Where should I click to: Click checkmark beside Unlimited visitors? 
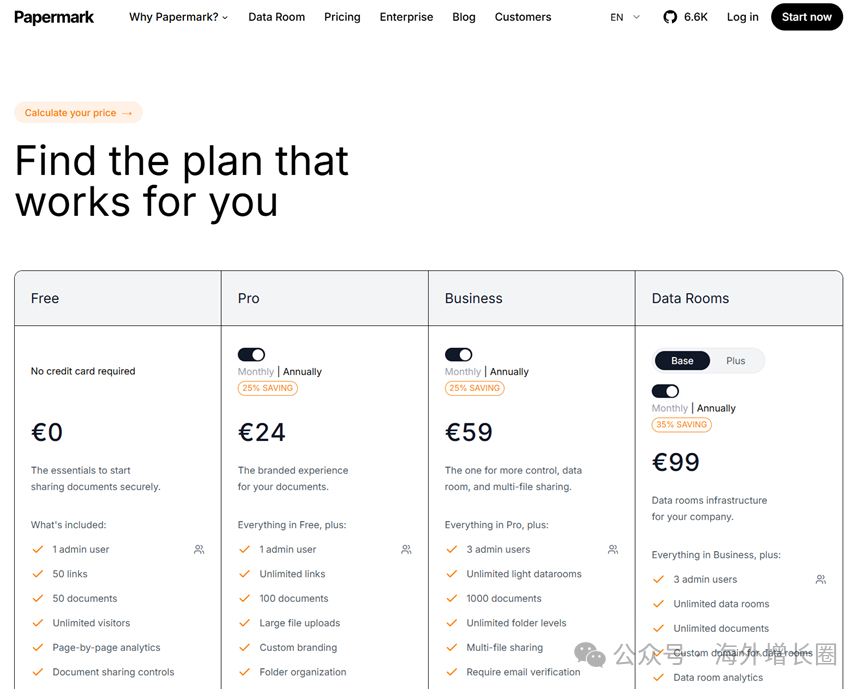[38, 623]
